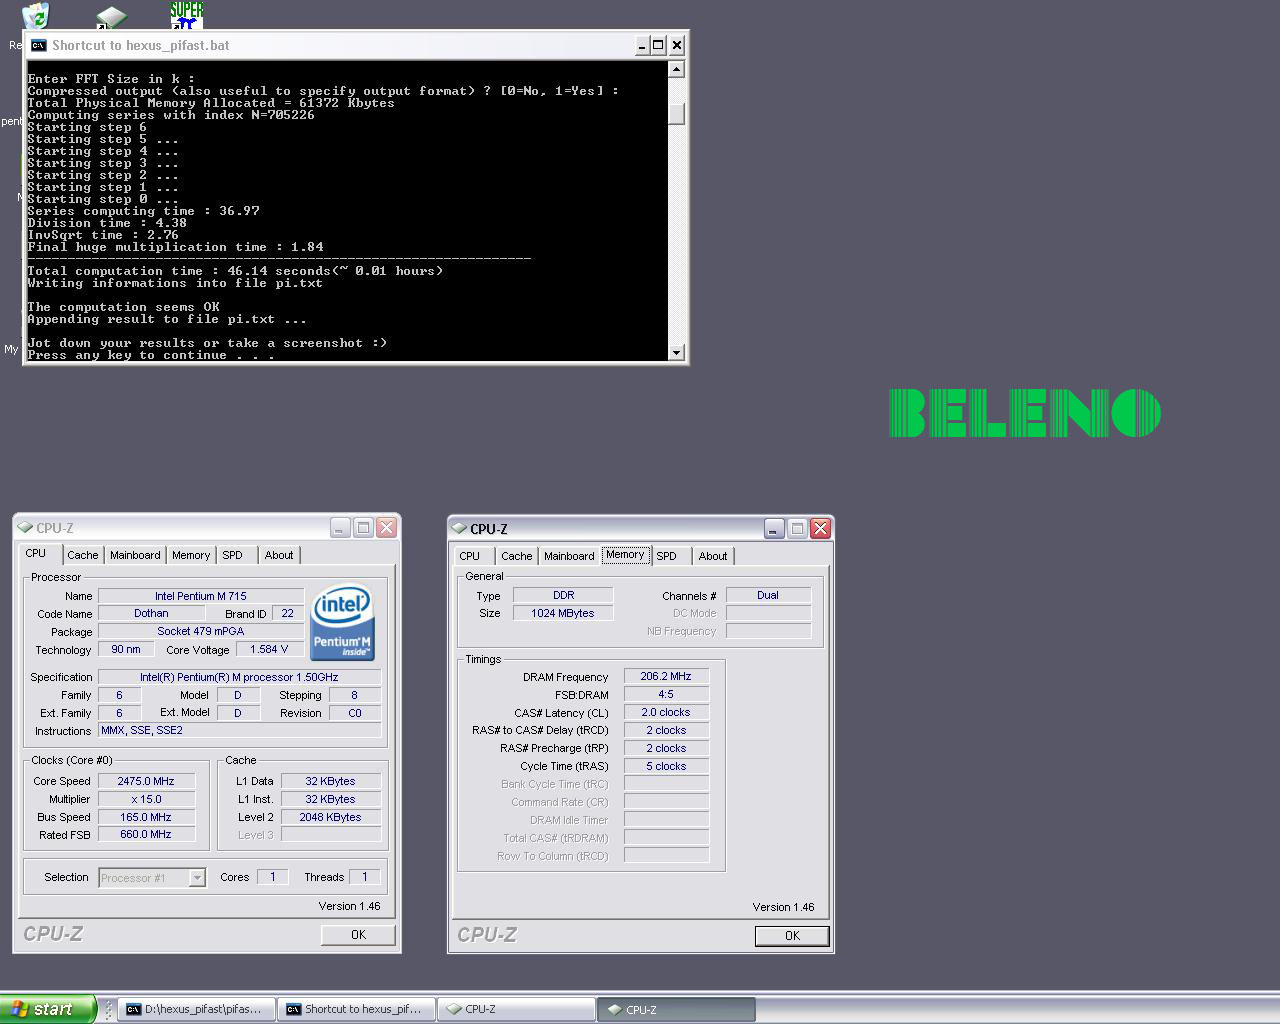Click the console scrollbar down arrow
Viewport: 1280px width, 1024px height.
[x=677, y=352]
